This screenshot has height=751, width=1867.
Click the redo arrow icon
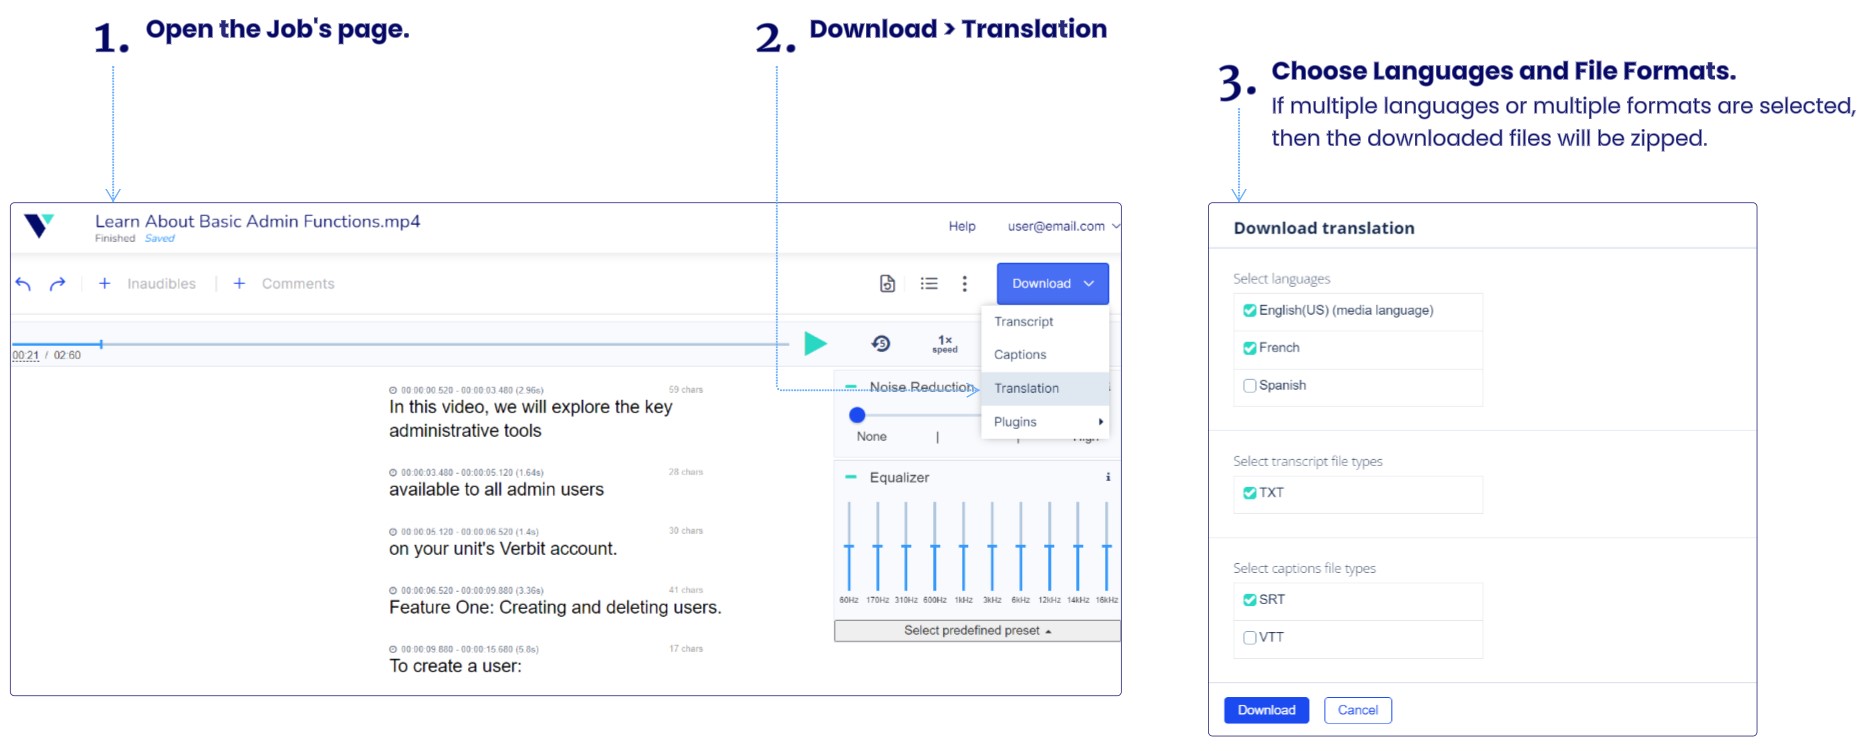[58, 284]
